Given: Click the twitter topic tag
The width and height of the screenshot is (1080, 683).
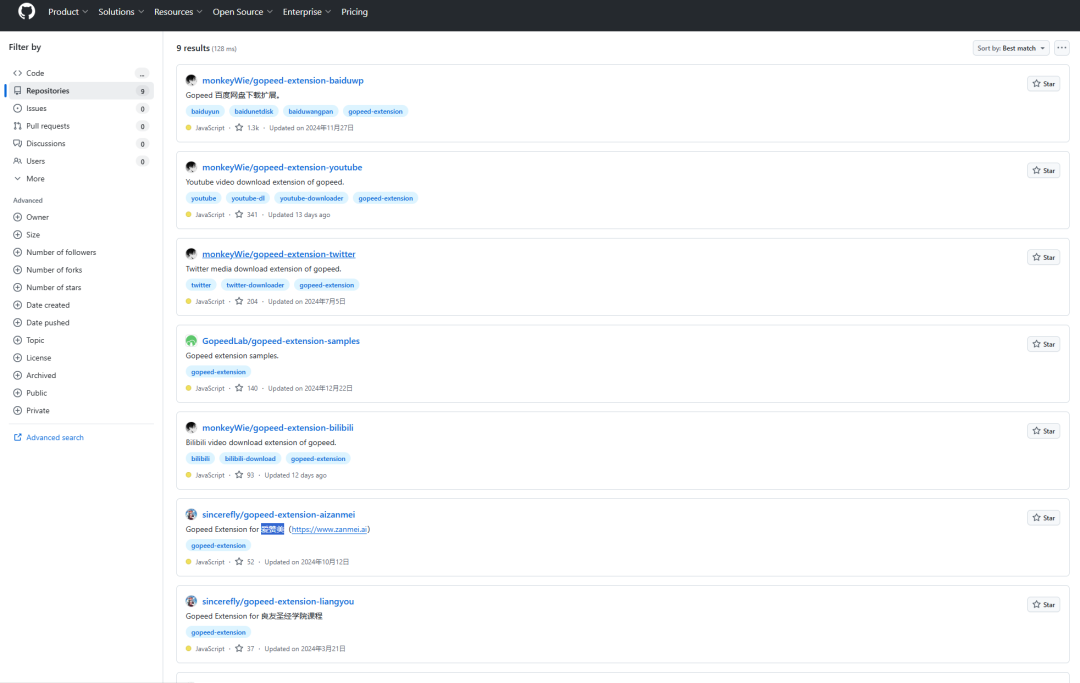Looking at the screenshot, I should [201, 285].
